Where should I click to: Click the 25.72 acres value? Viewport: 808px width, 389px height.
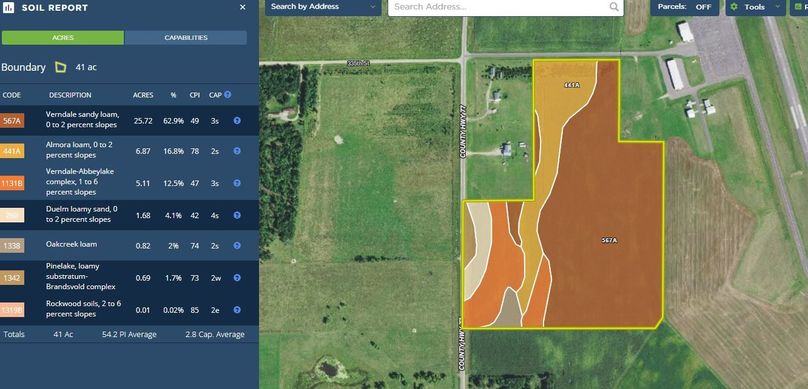pyautogui.click(x=143, y=121)
